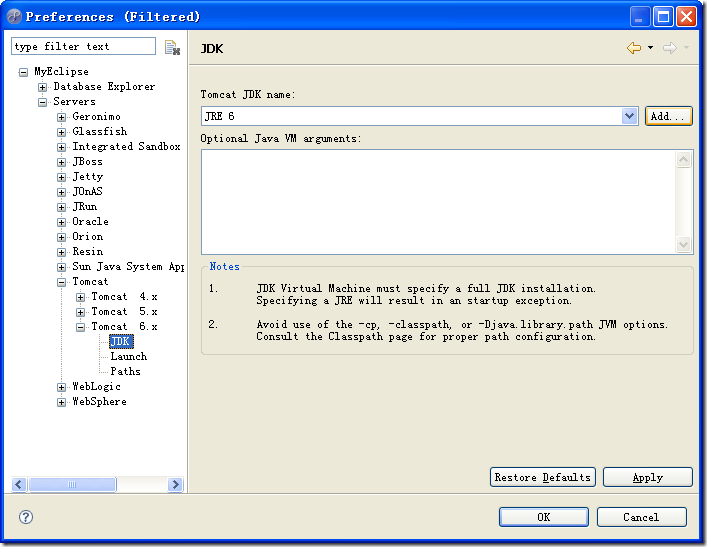
Task: Select the JDK tree item
Action: pyautogui.click(x=121, y=341)
